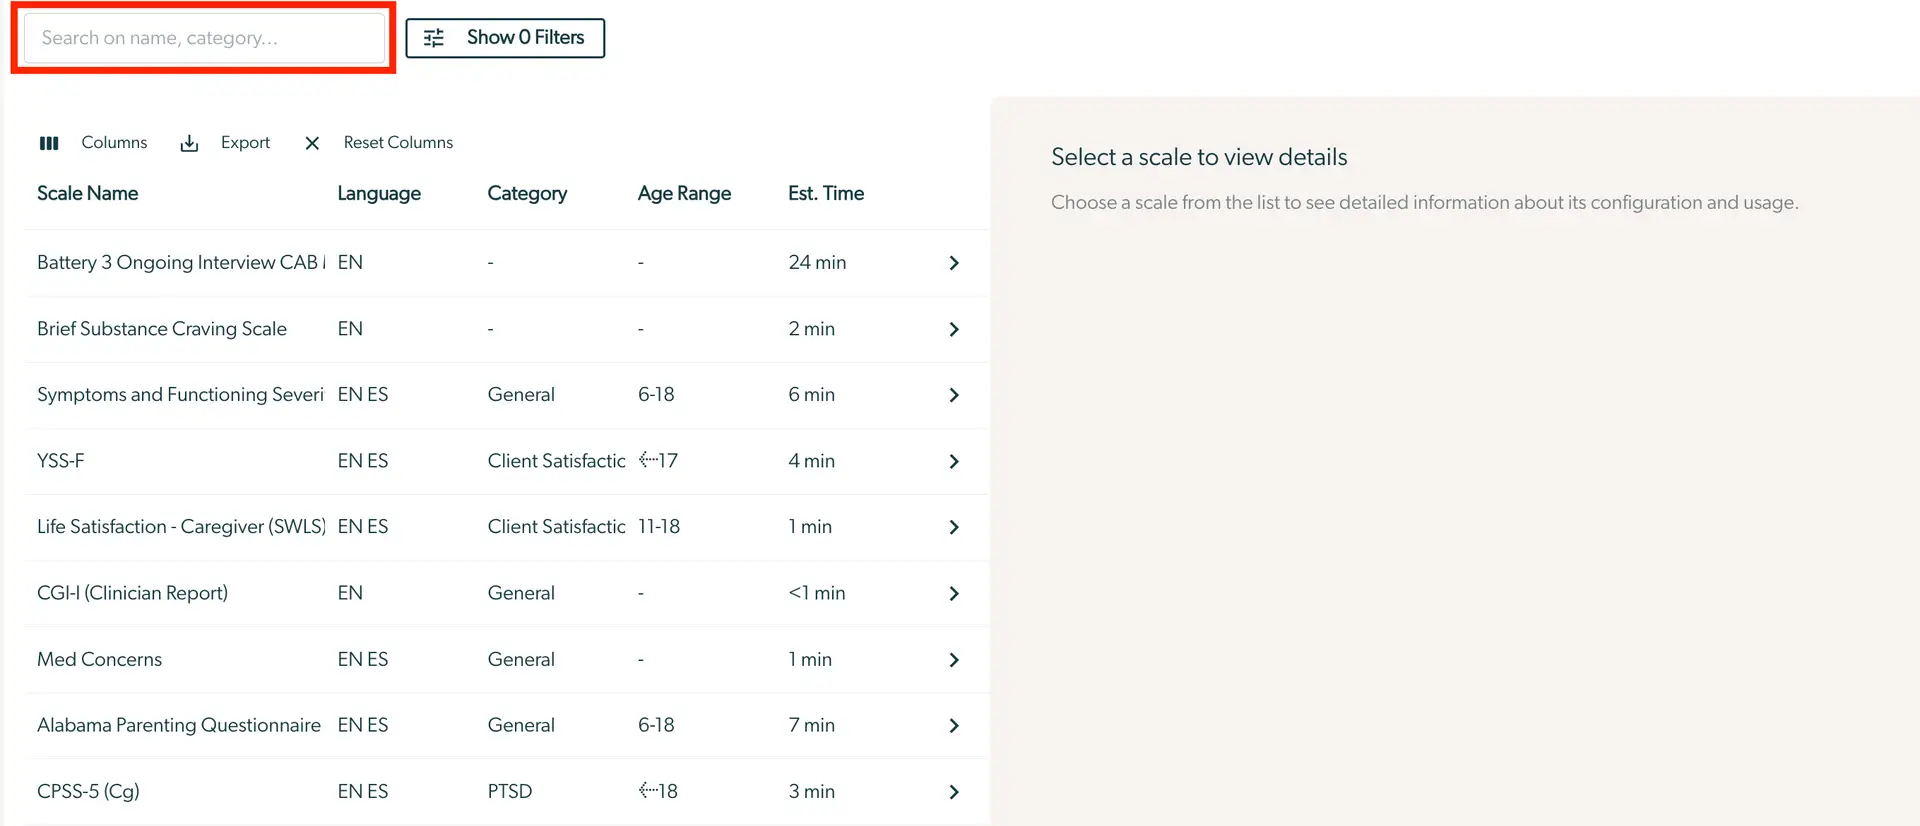Viewport: 1920px width, 826px height.
Task: Click Alabama Parenting 6-18 age range
Action: tap(656, 725)
